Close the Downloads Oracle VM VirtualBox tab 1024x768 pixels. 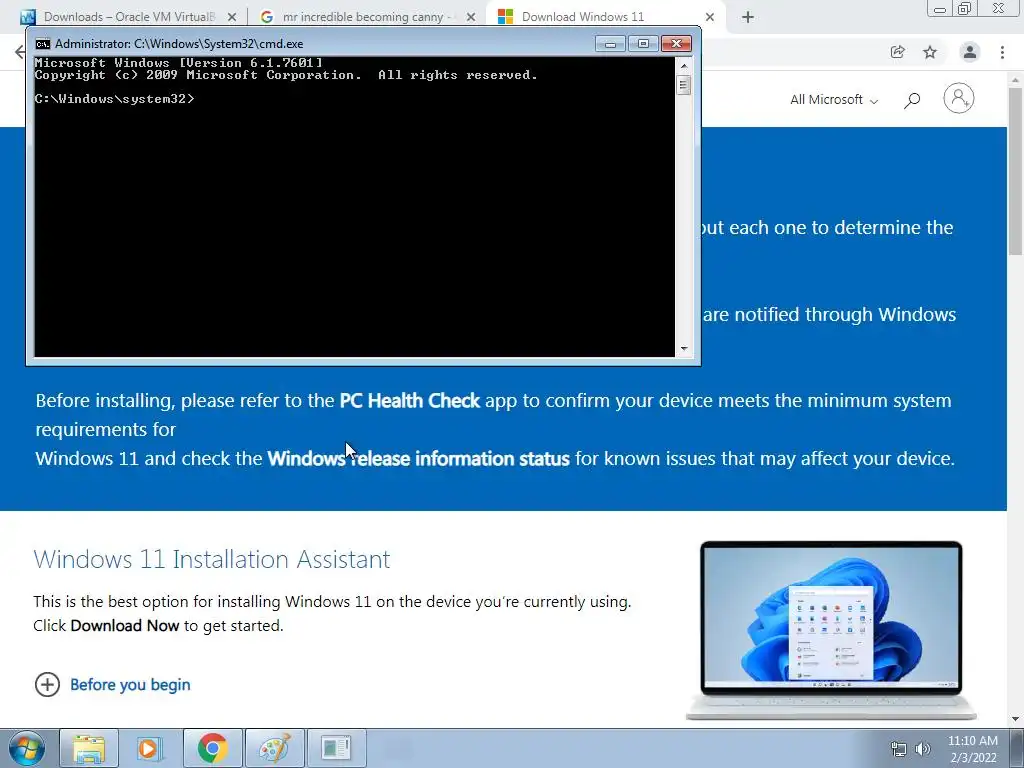232,17
